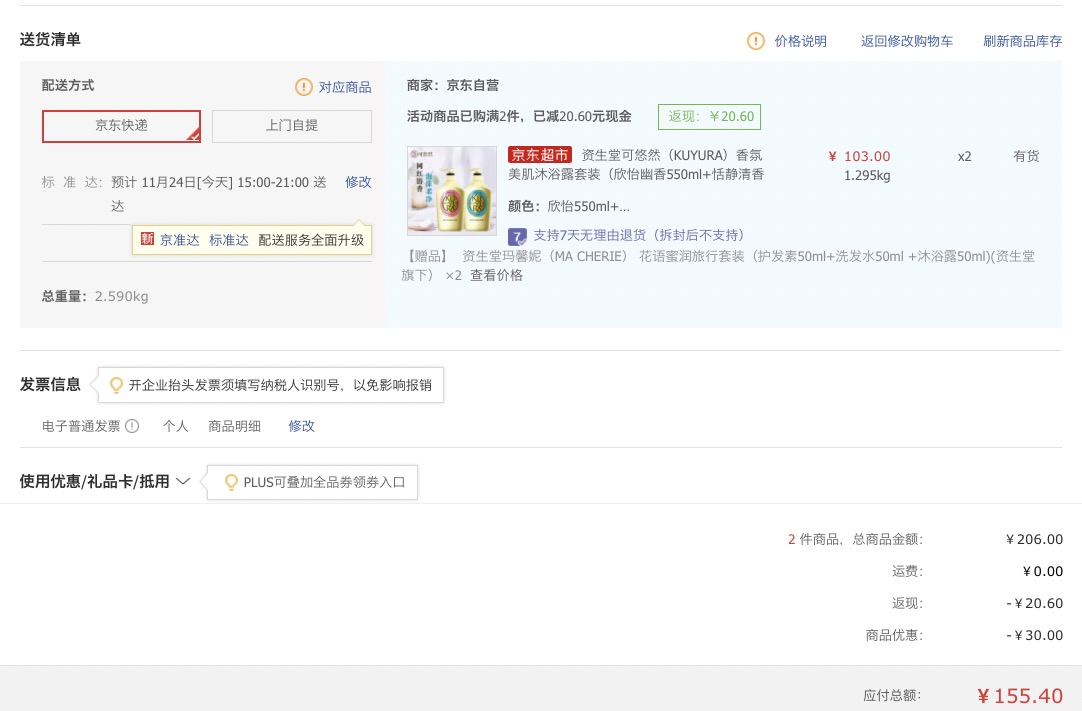Click the 价格说明 exclamation icon
Image resolution: width=1082 pixels, height=711 pixels.
(x=756, y=41)
